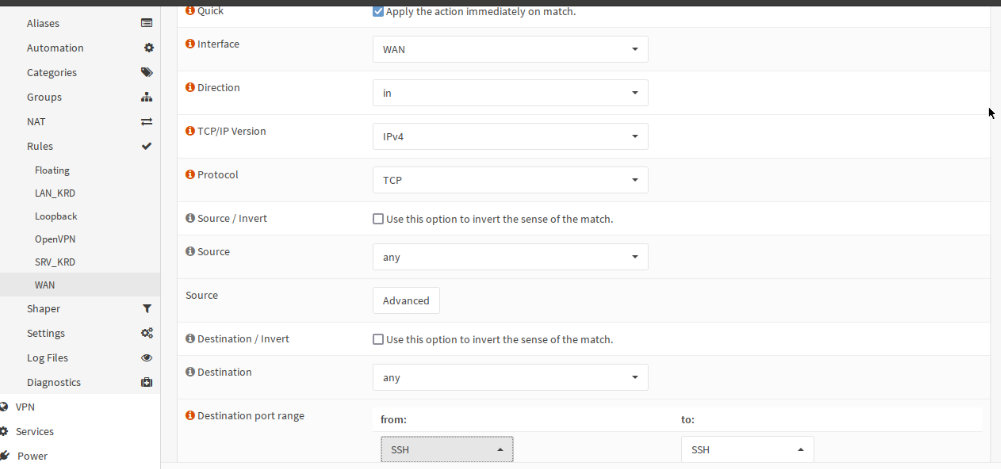Screen dimensions: 1001x469
Task: Click the NAT exchange arrows icon
Action: tap(147, 122)
